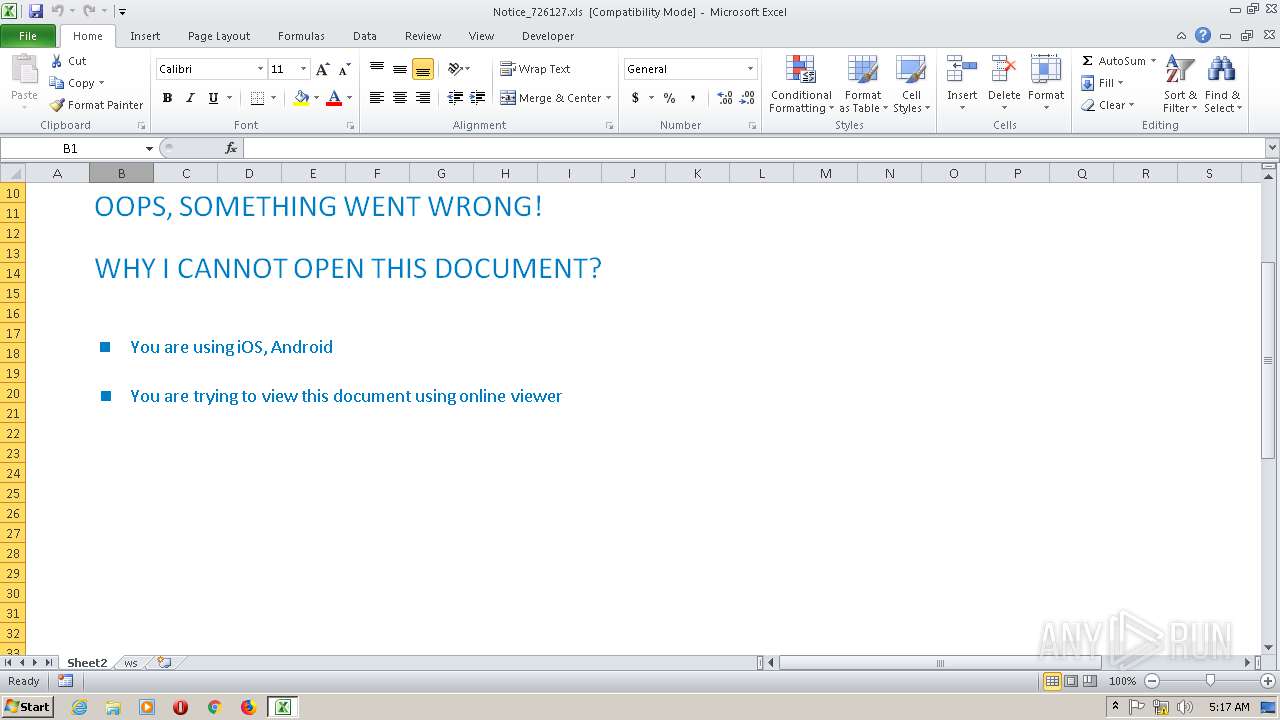
Task: Click the Delete cells icon
Action: pos(1004,70)
